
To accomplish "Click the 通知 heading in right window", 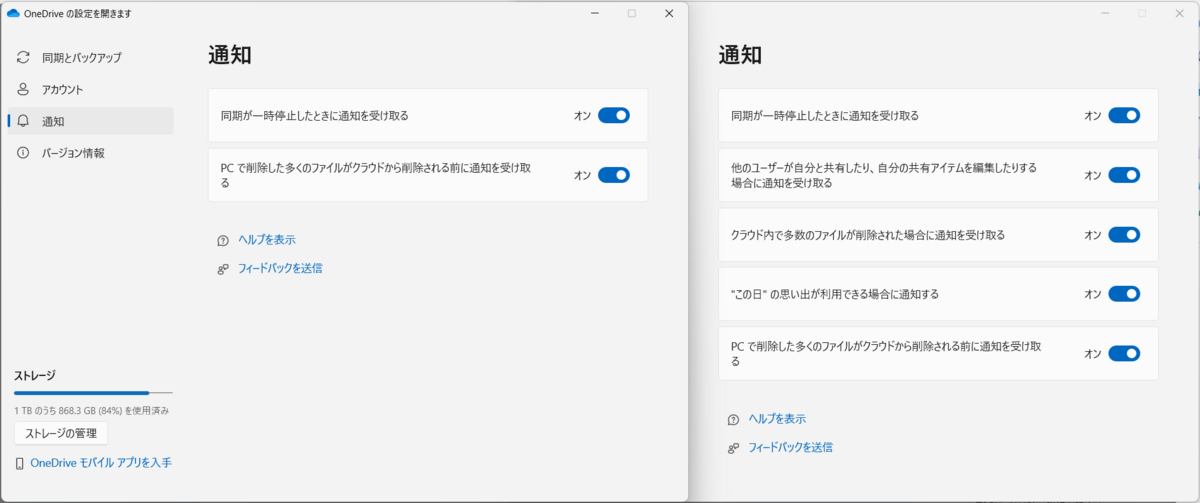I will point(740,55).
